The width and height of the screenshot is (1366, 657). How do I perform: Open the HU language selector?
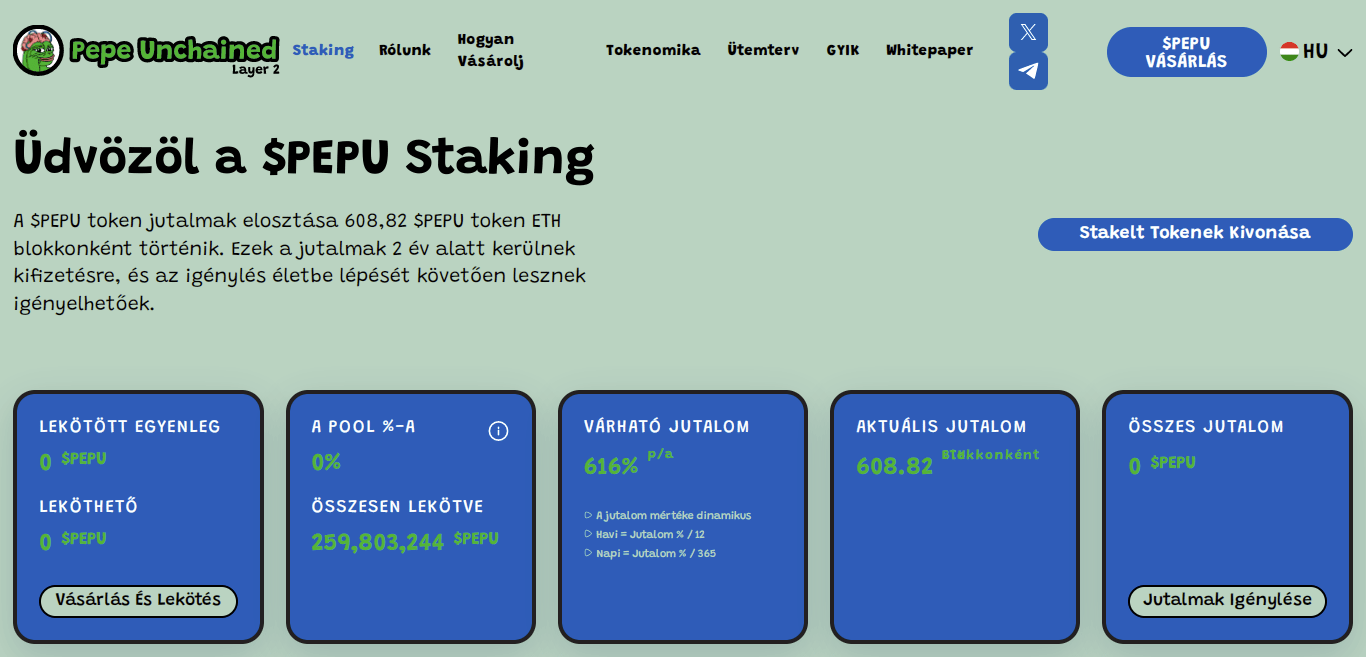tap(1315, 51)
